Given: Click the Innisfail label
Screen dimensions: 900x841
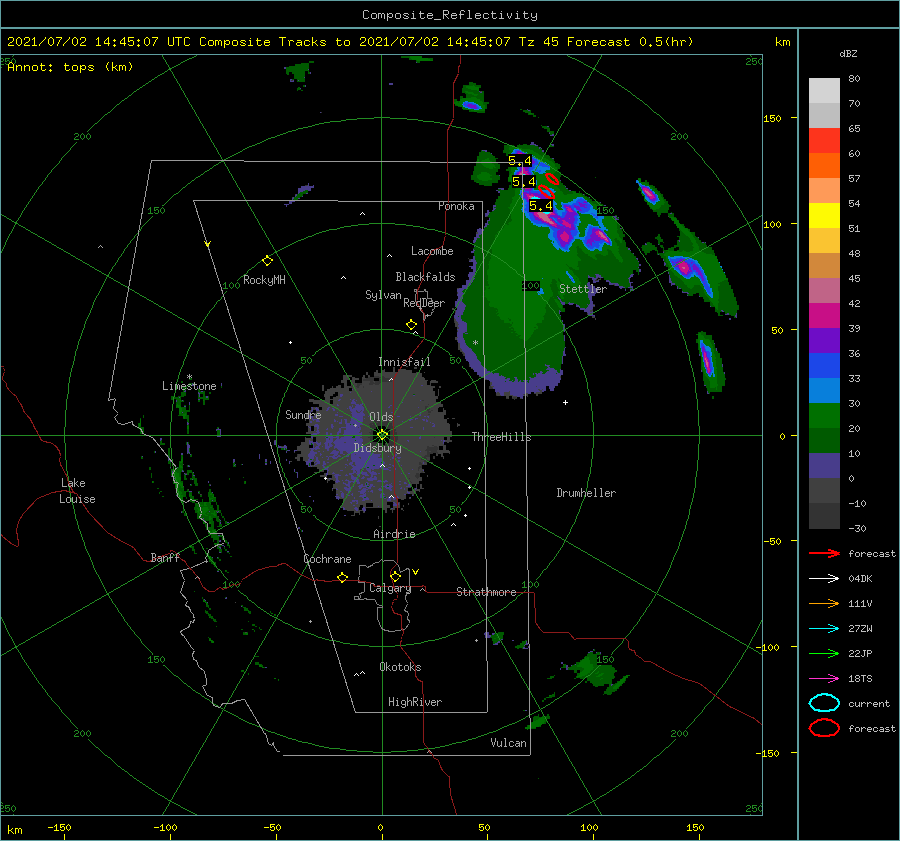Looking at the screenshot, I should click(x=404, y=362).
